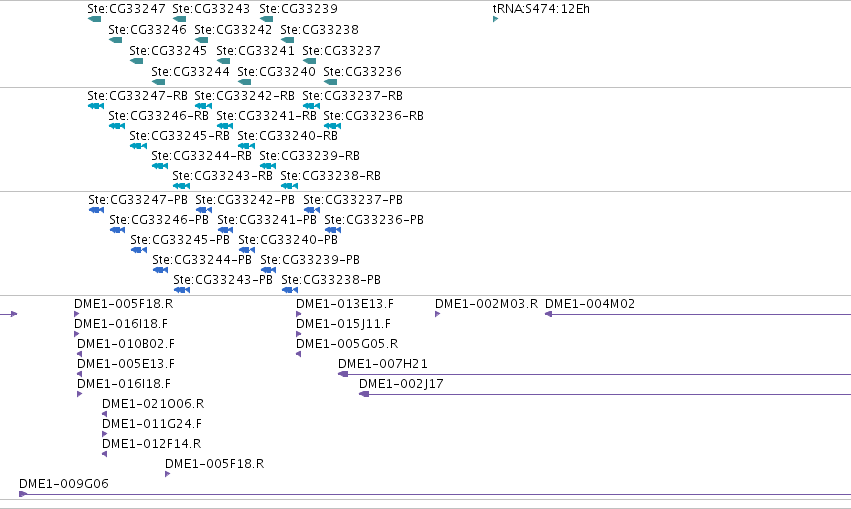Select the small arrow under DME1-002M03.R
The width and height of the screenshot is (851, 509).
tap(437, 314)
